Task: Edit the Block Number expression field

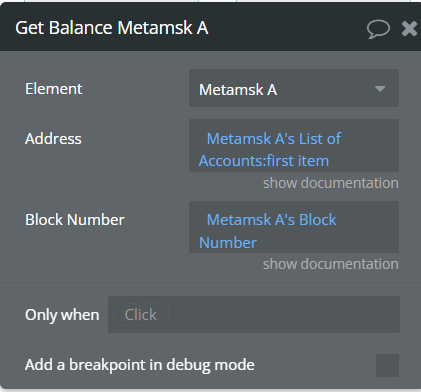Action: [294, 227]
